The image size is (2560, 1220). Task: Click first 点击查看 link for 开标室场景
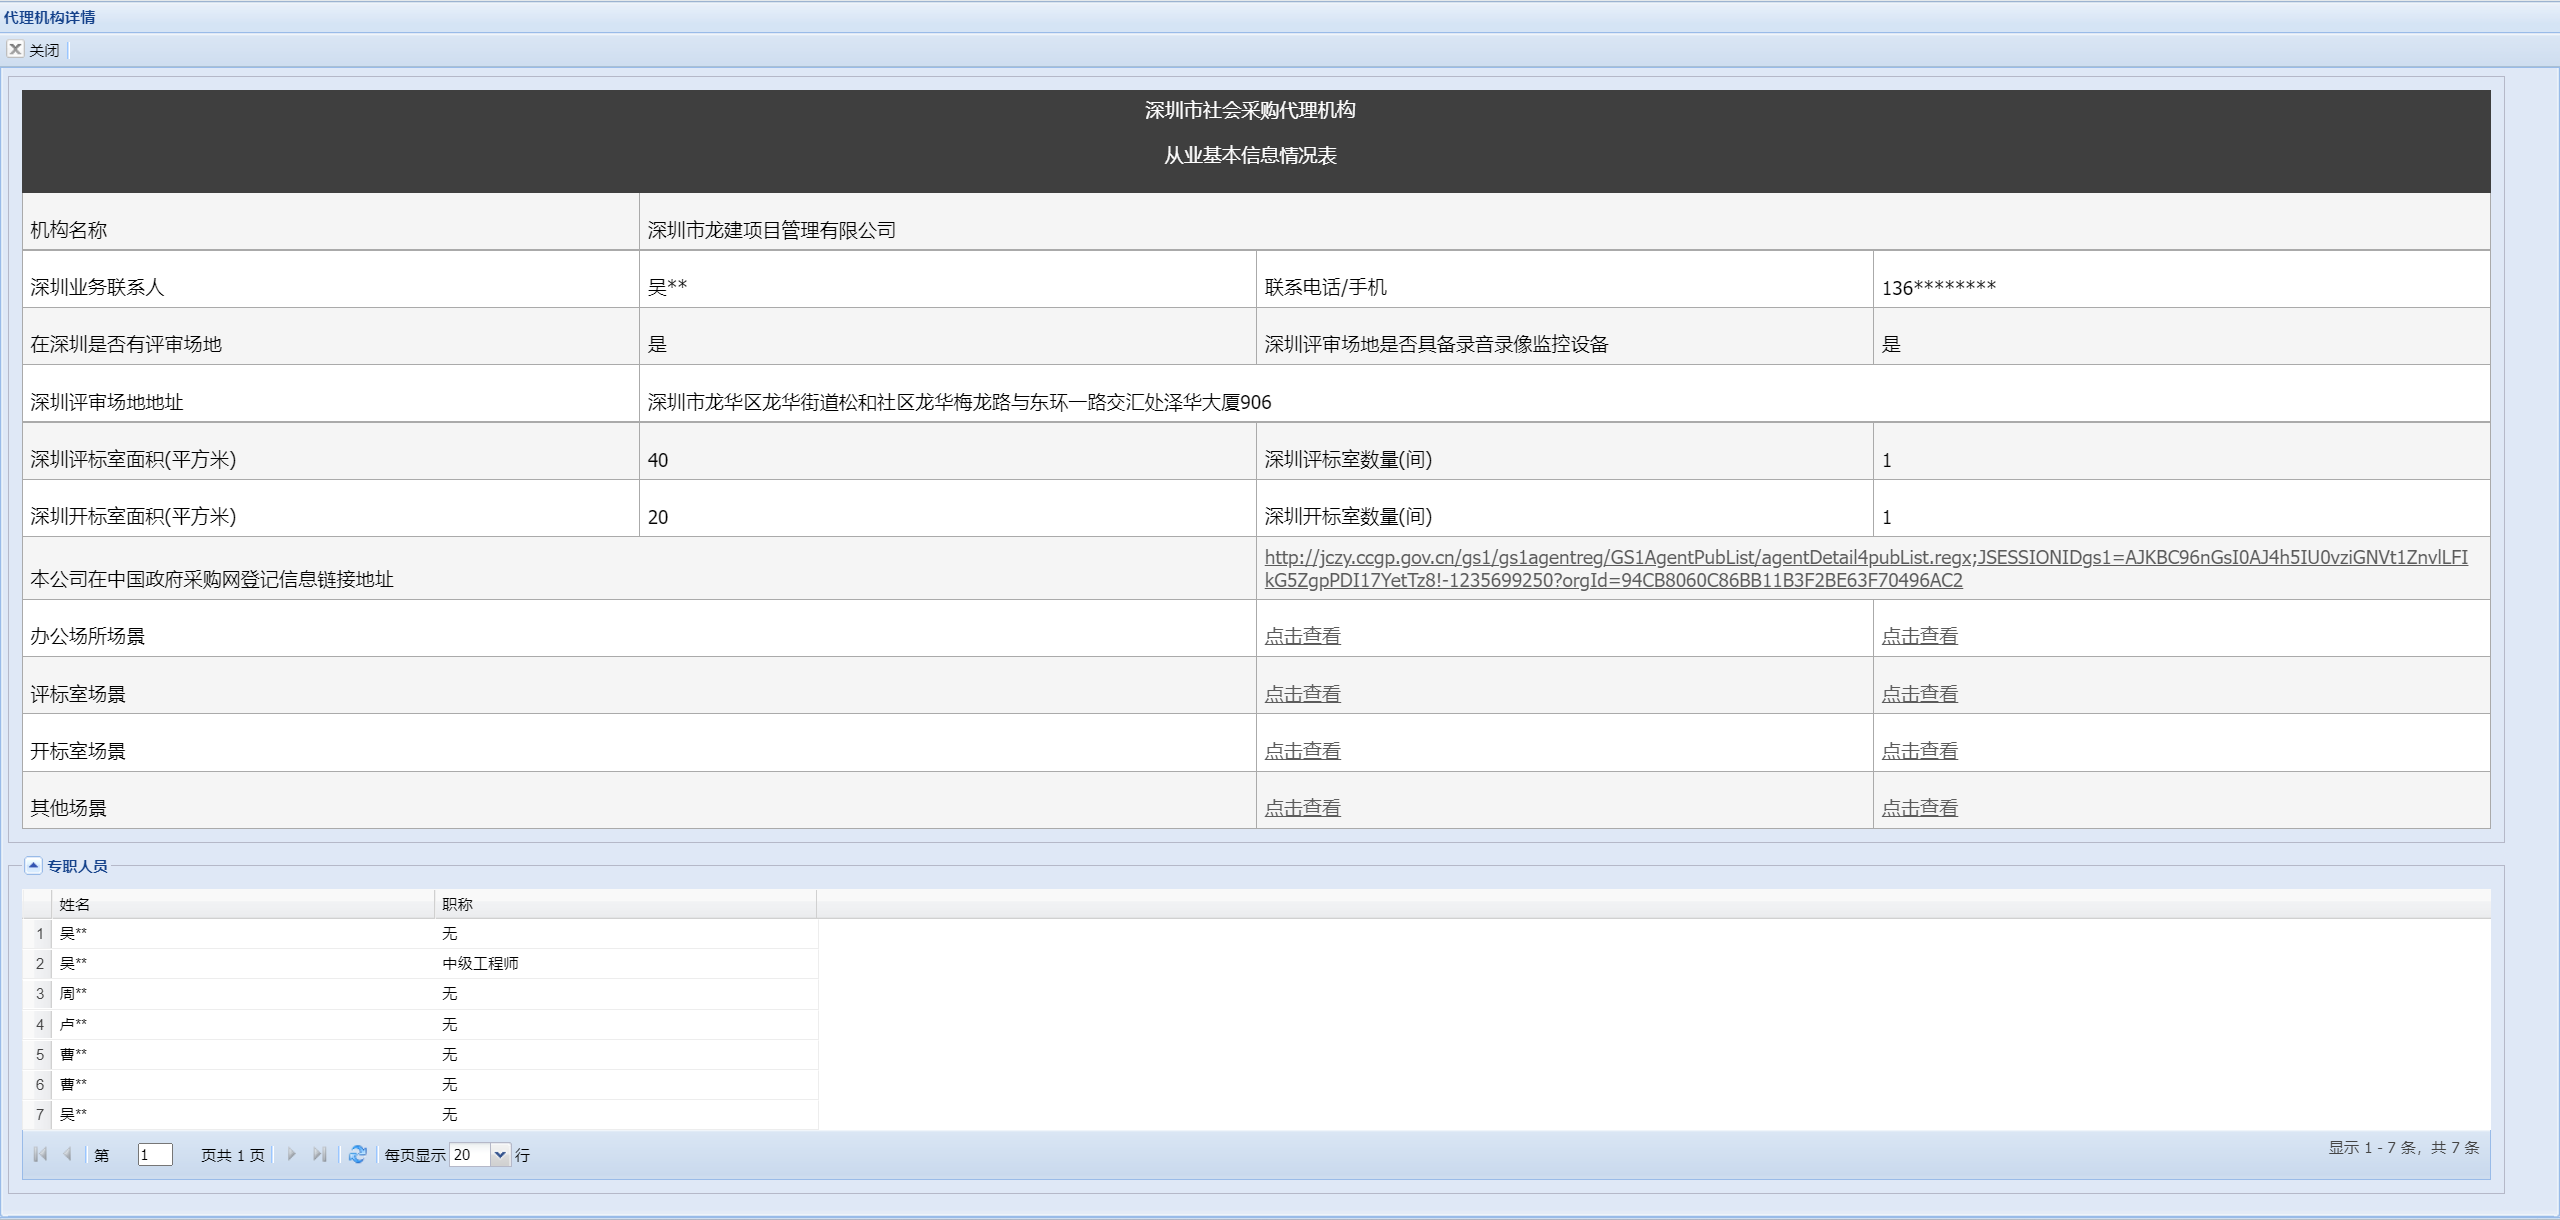tap(1302, 751)
